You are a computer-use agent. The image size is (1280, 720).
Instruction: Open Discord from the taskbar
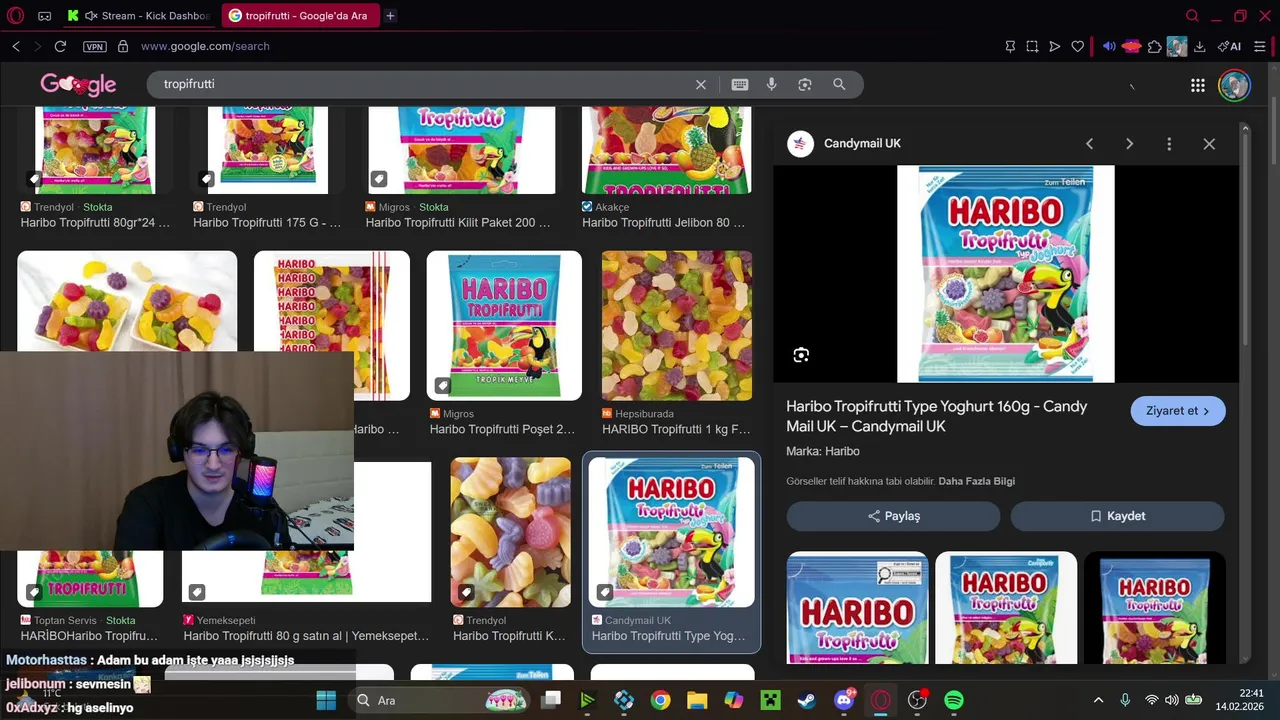pos(844,700)
